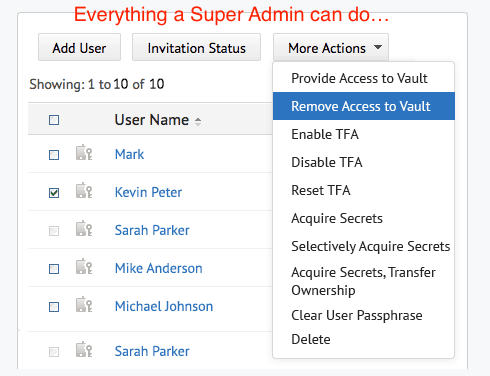Select Selectively Acquire Secrets
The width and height of the screenshot is (490, 376).
tap(364, 246)
